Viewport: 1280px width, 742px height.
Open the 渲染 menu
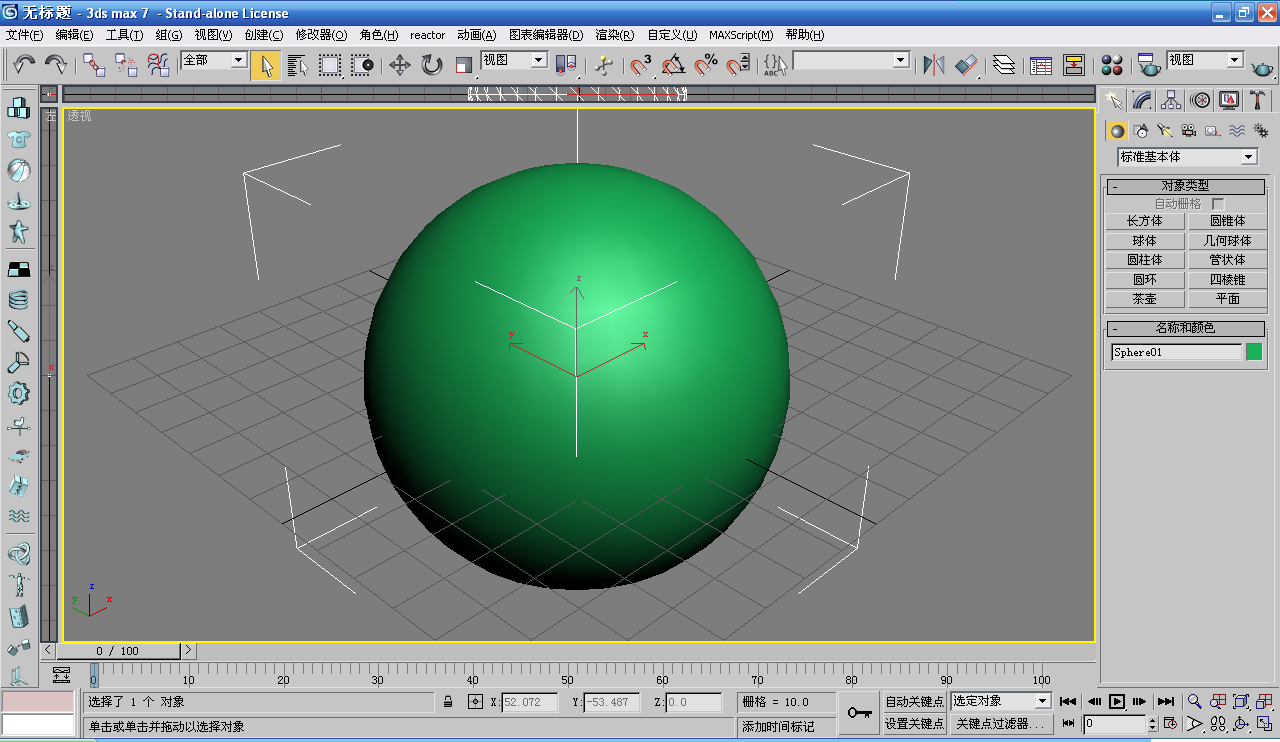[614, 35]
